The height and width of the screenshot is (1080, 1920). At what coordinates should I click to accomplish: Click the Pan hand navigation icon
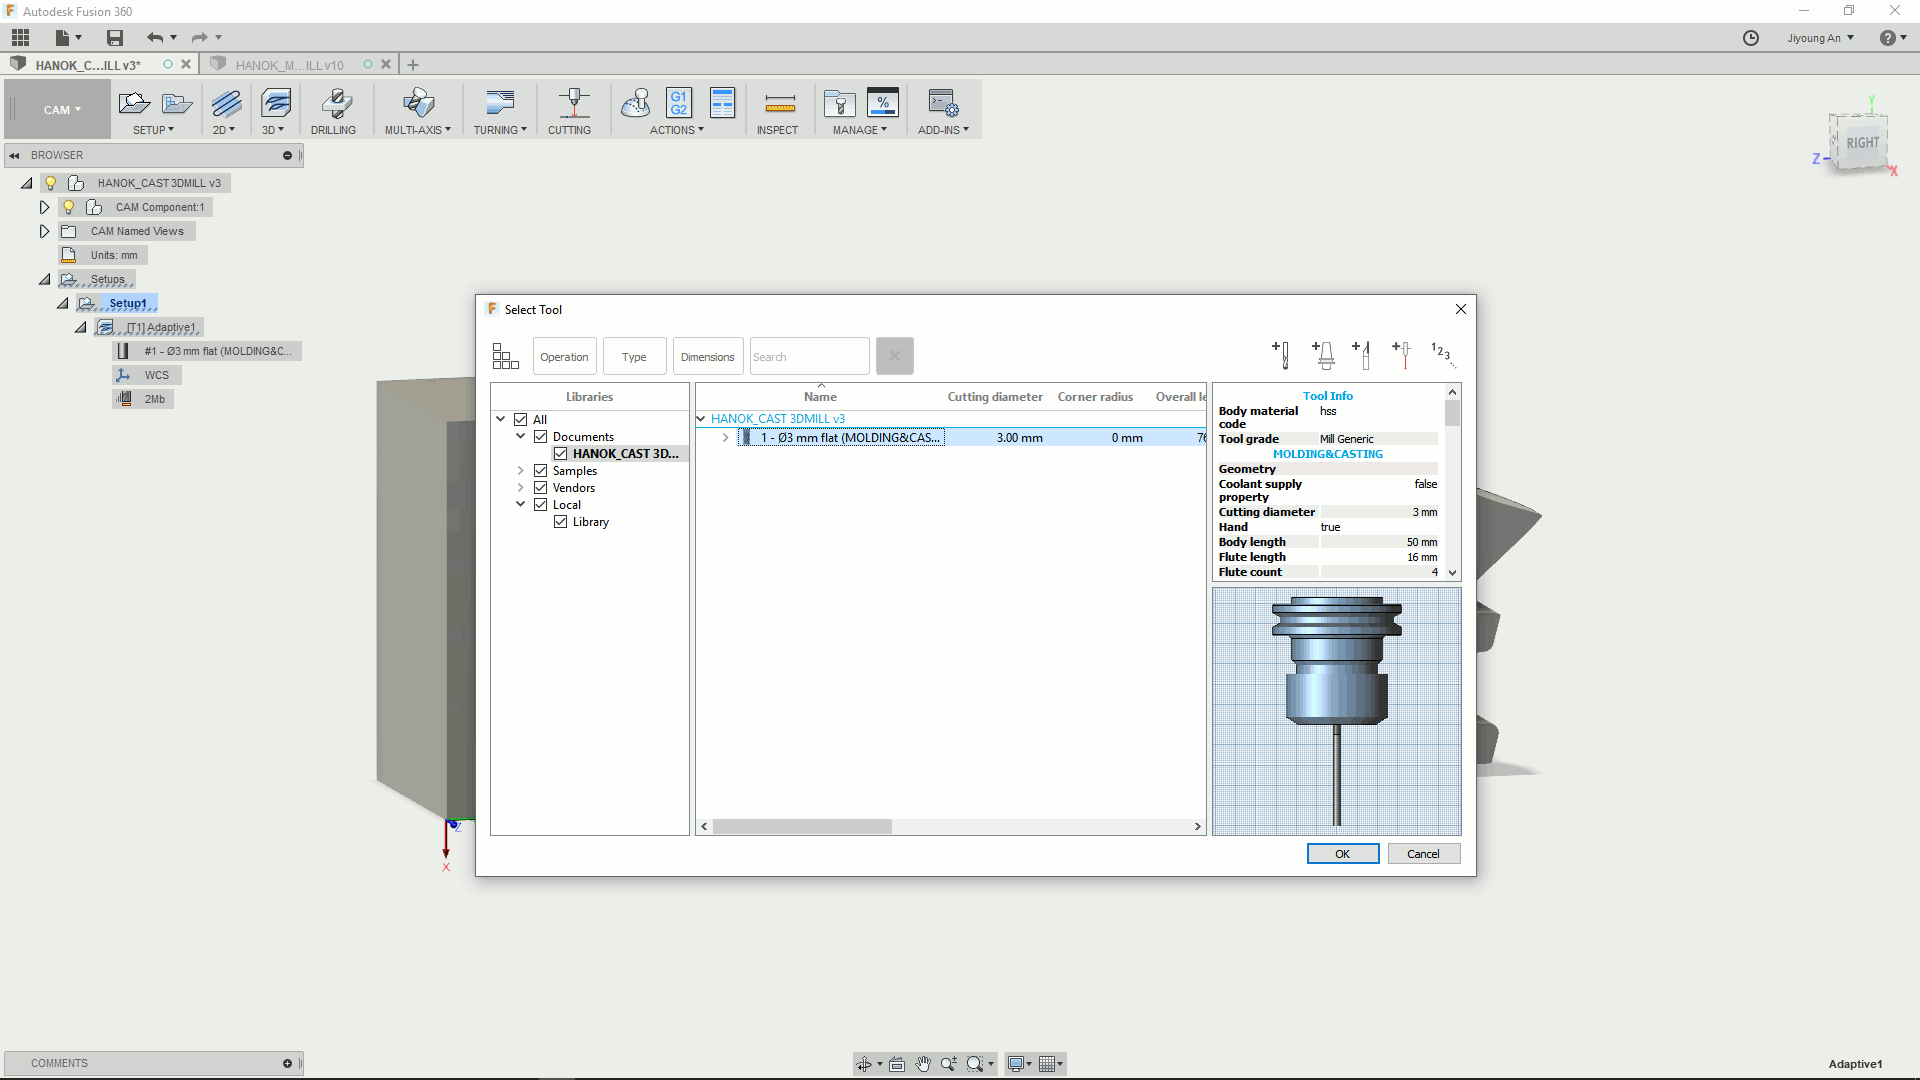point(922,1064)
